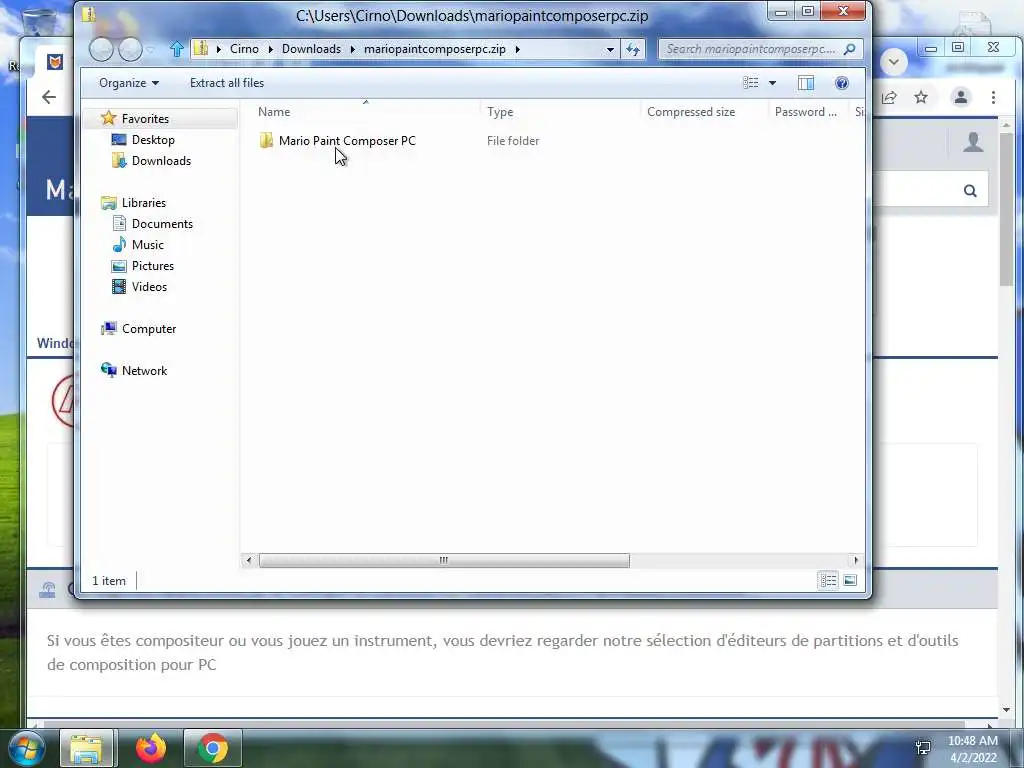Expand arrow after mariopaintcomposerpc.zip breadcrumb
This screenshot has height=768, width=1024.
pyautogui.click(x=517, y=49)
